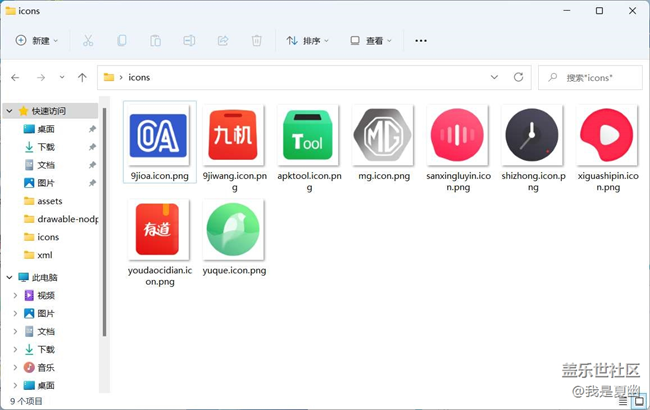Click the Share icon in toolbar
650x410 pixels.
223,41
